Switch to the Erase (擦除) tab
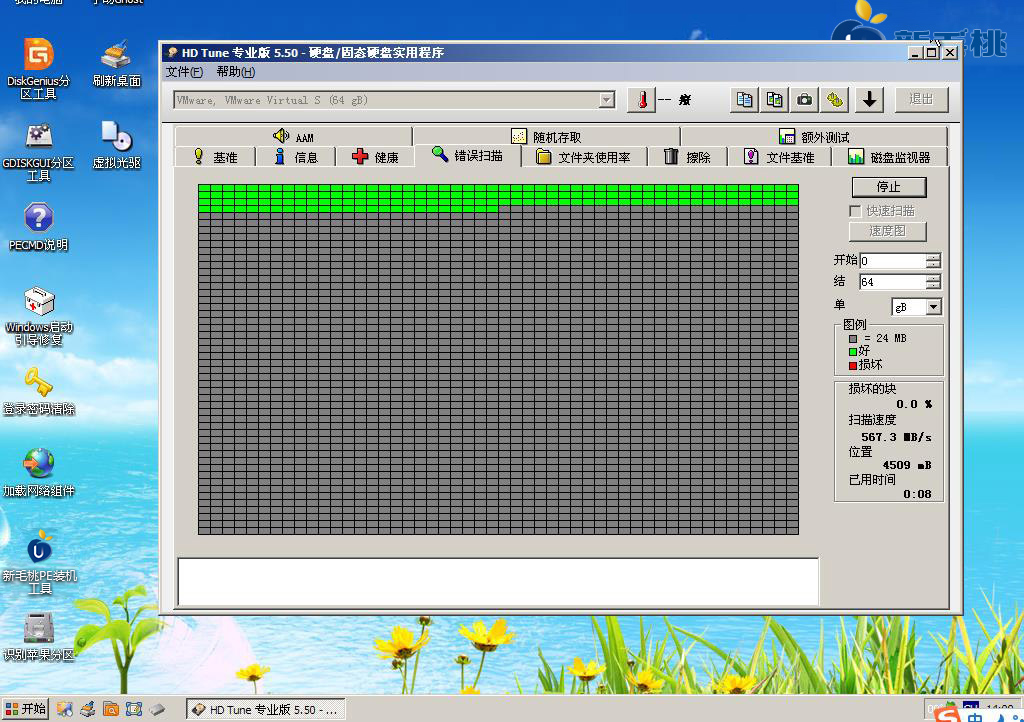The image size is (1024, 722). click(x=687, y=157)
